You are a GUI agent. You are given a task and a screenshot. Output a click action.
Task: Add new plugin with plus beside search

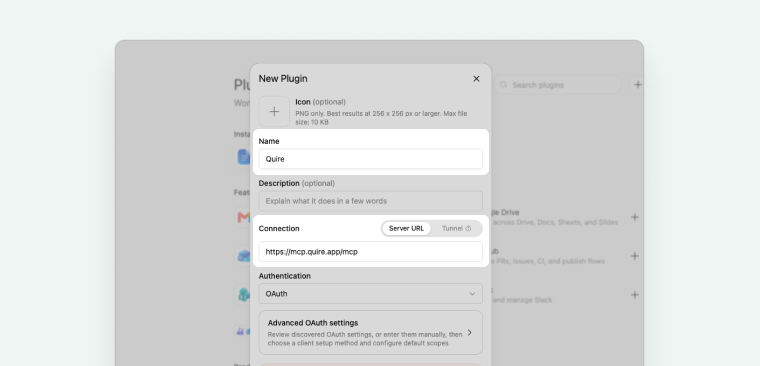click(637, 85)
